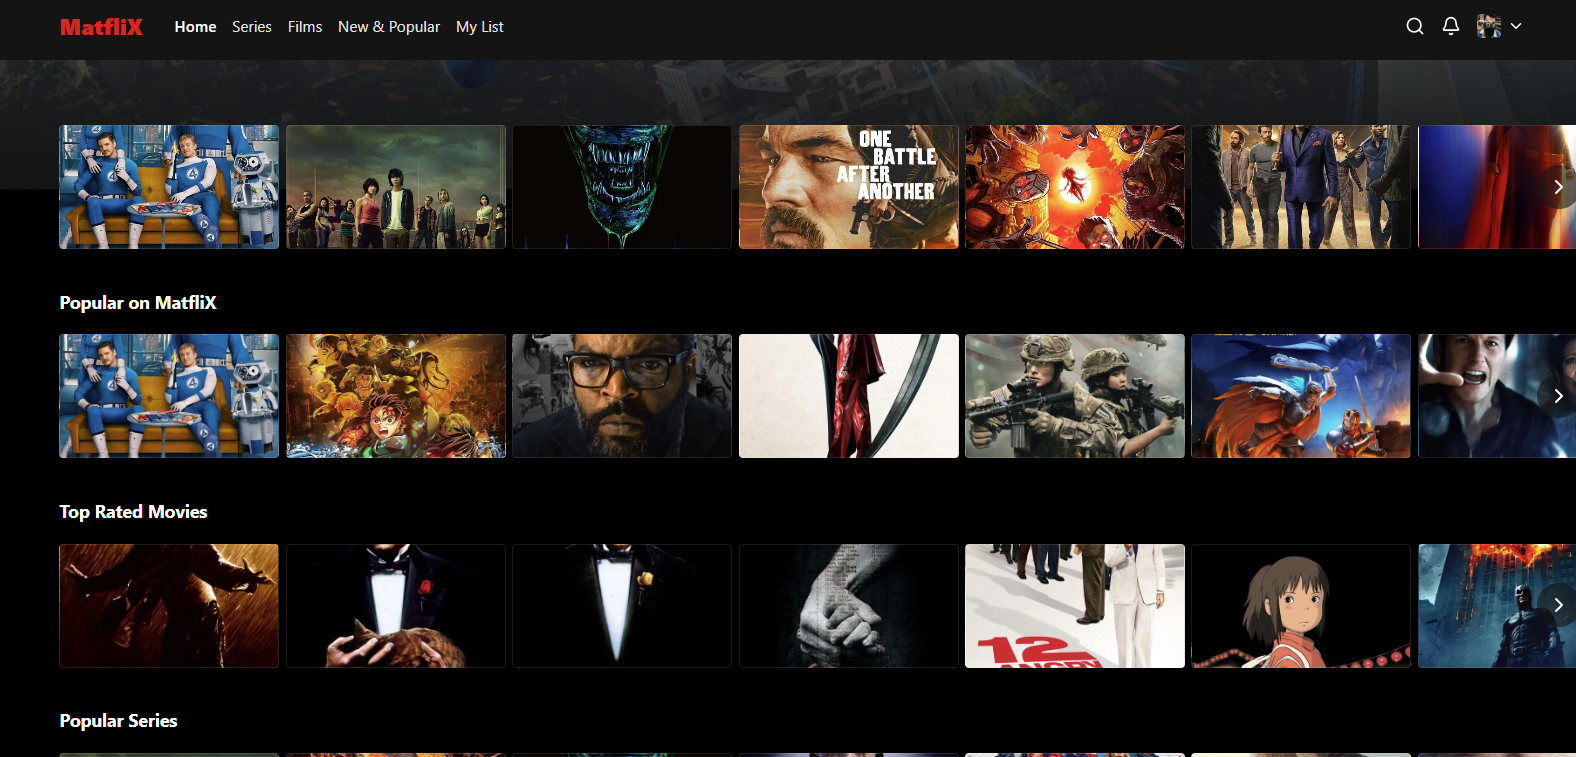Screen dimensions: 1576x757
Task: Click the profile avatar image
Action: pyautogui.click(x=1489, y=26)
